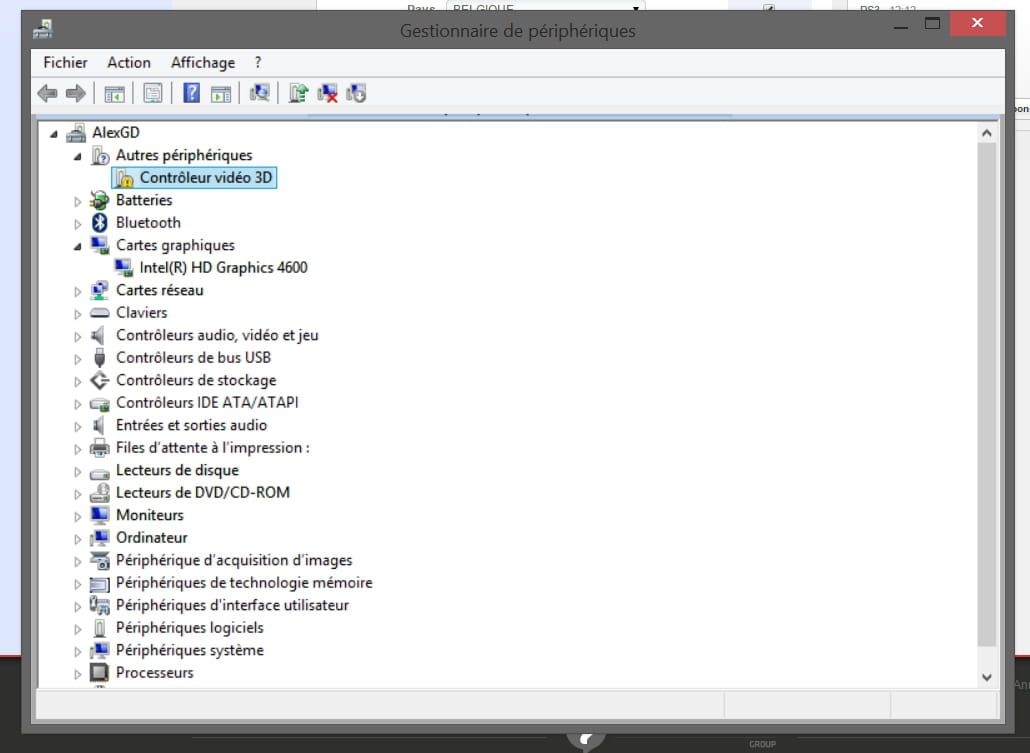Collapse the Autres périphériques category
The height and width of the screenshot is (753, 1030).
tap(78, 156)
